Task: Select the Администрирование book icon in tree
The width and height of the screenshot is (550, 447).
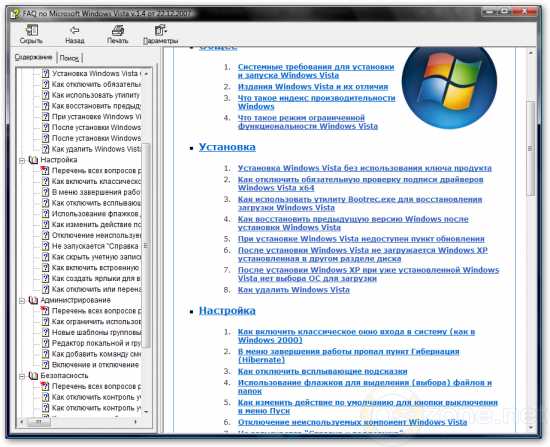Action: pyautogui.click(x=33, y=300)
